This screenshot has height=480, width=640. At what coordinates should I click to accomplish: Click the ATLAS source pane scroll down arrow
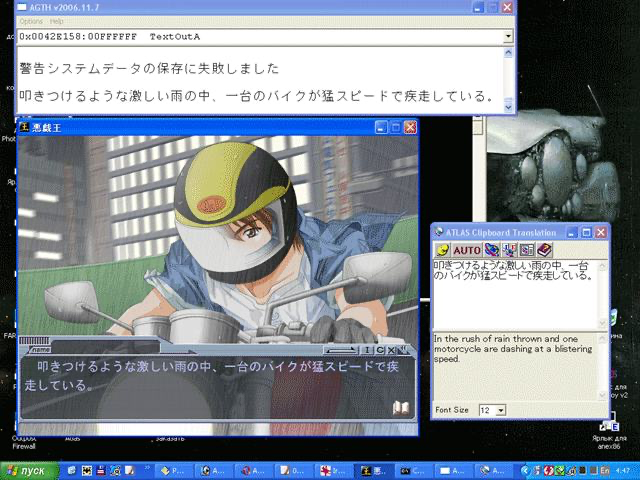[603, 323]
